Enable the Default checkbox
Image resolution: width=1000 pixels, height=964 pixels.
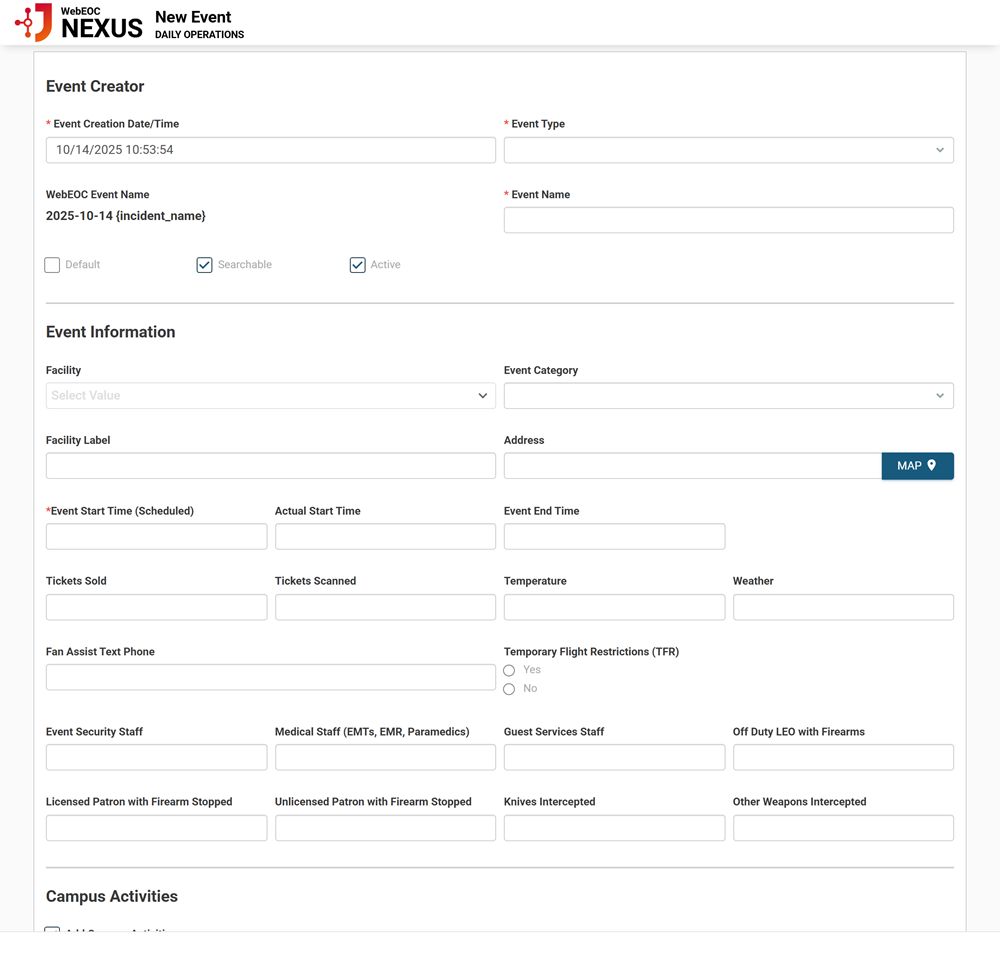[x=51, y=264]
